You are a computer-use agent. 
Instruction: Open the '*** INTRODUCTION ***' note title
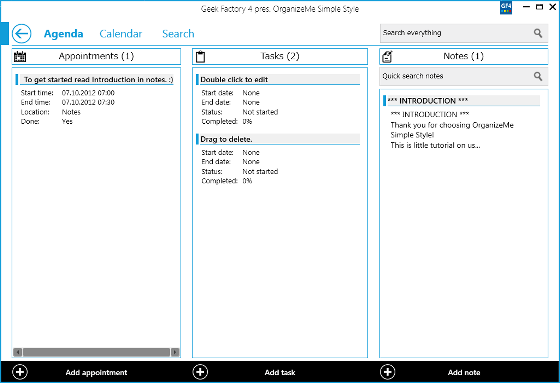tap(461, 101)
